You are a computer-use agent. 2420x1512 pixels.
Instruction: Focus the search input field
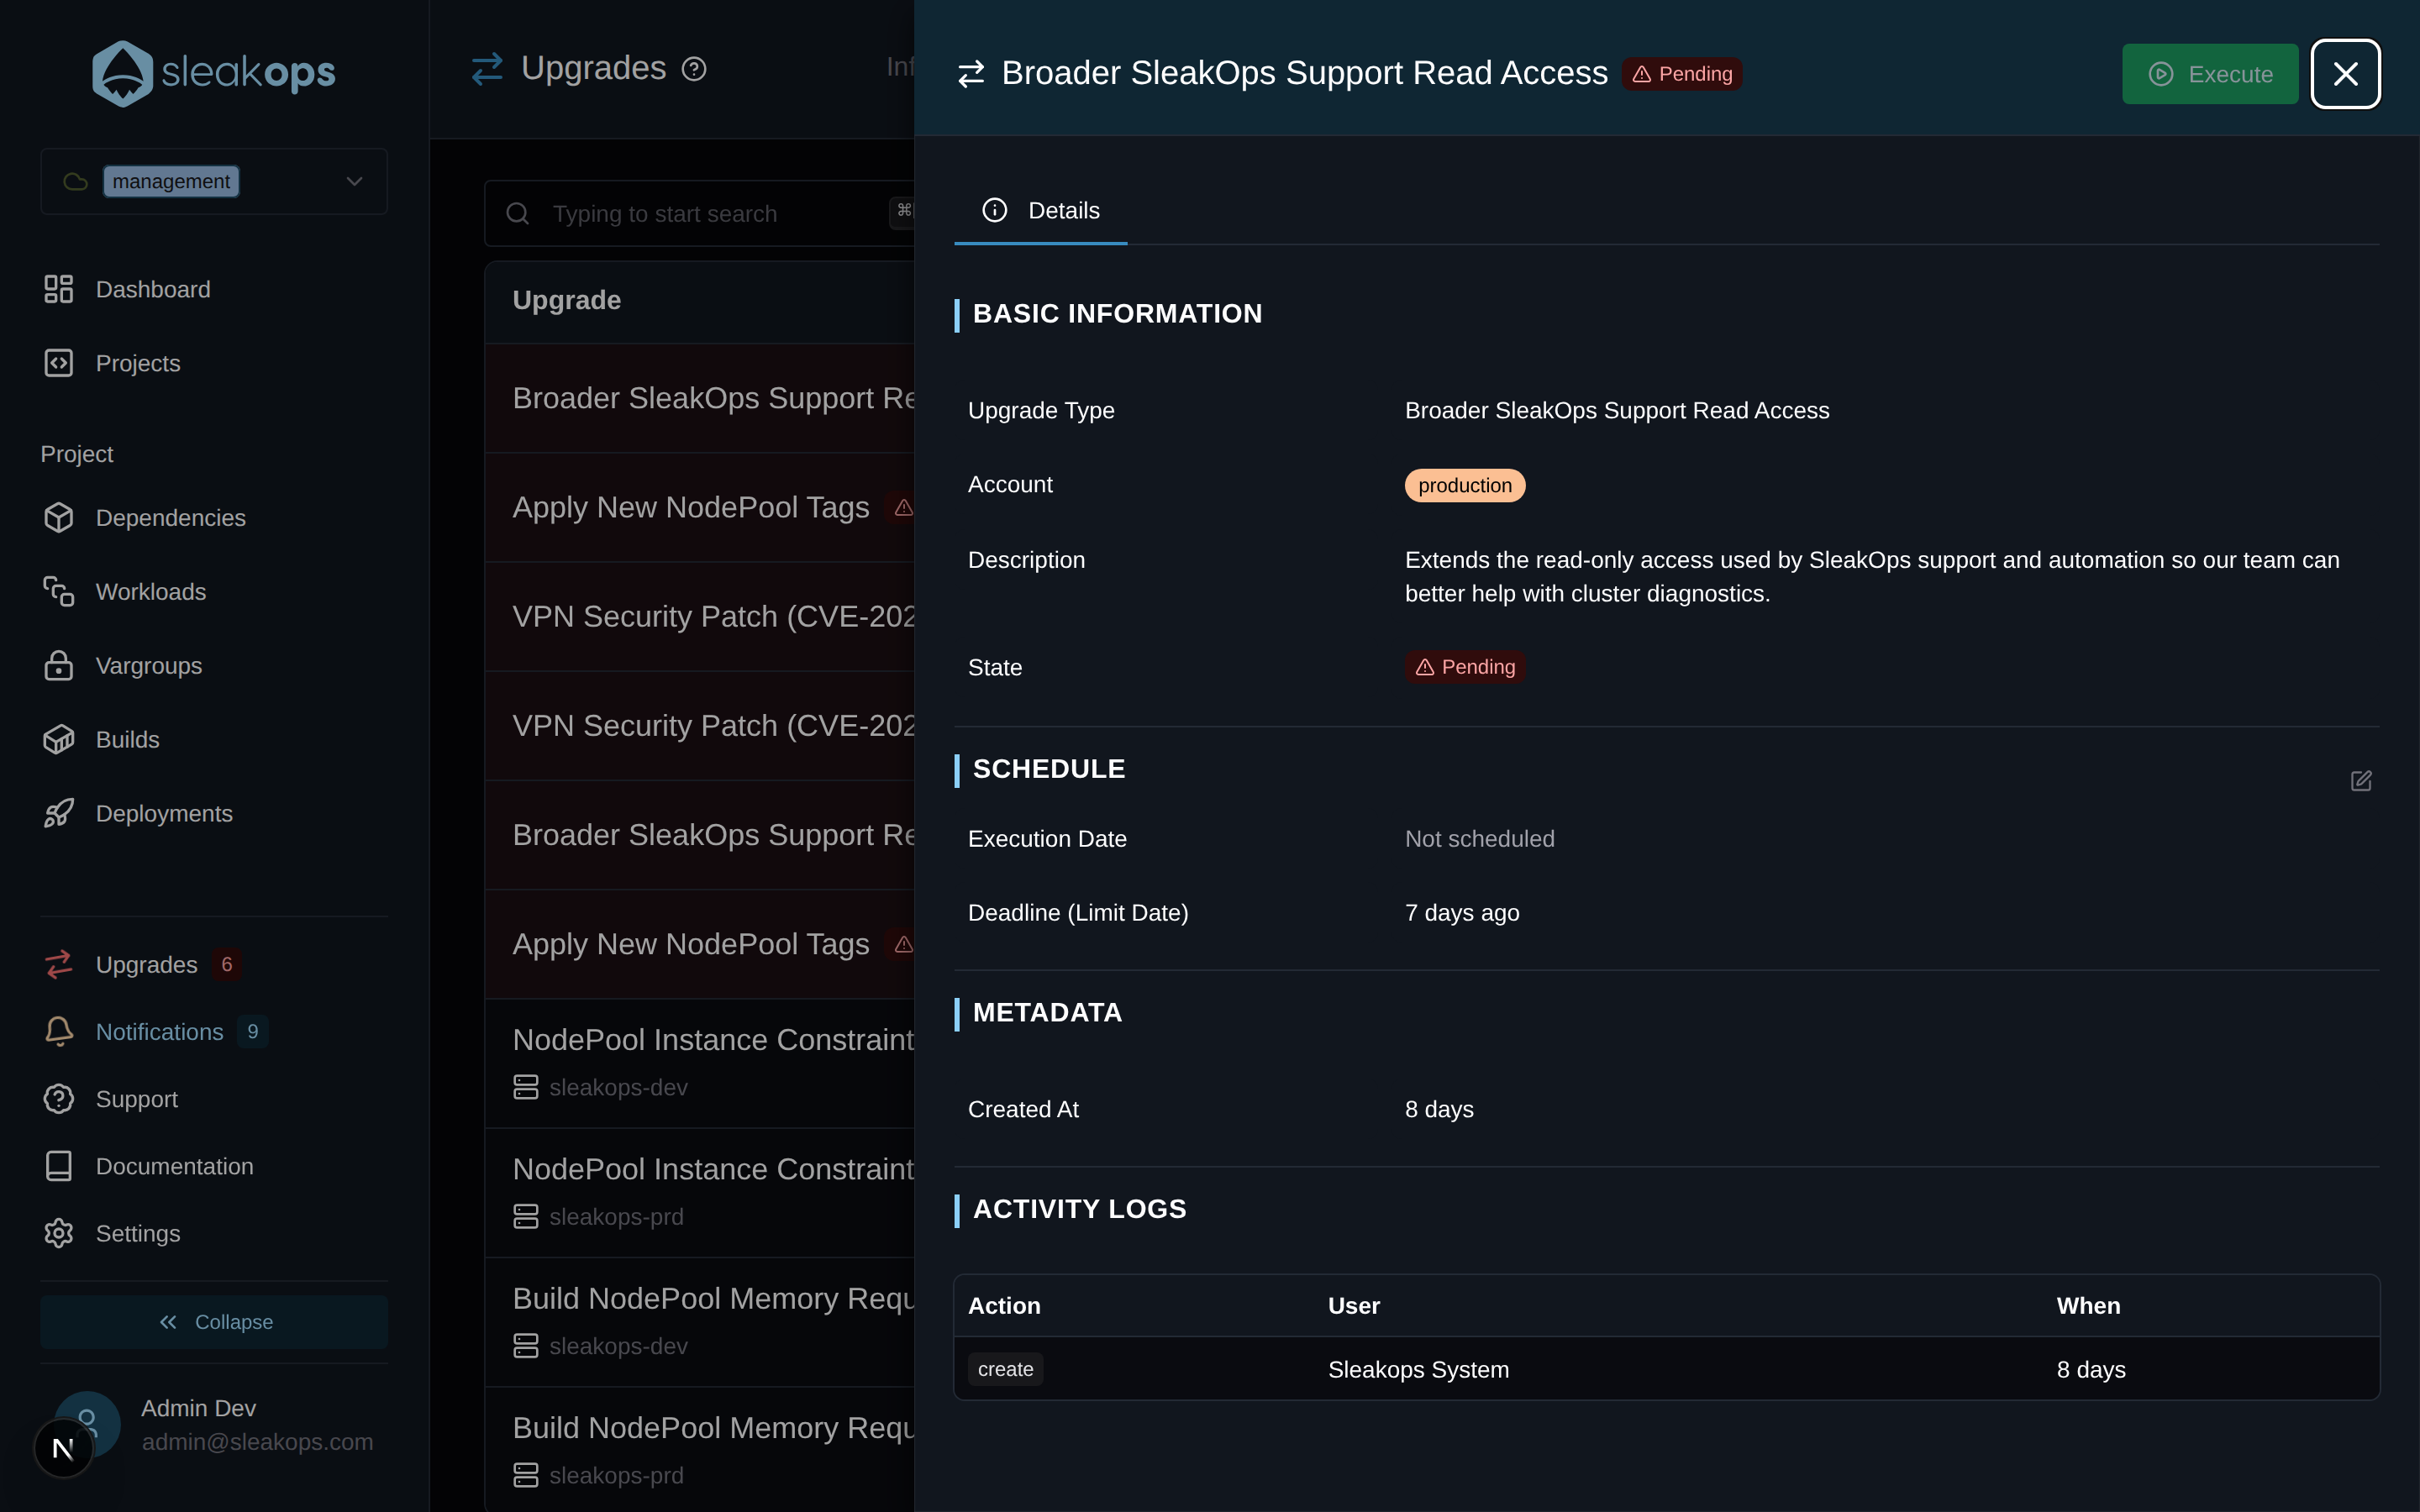pyautogui.click(x=700, y=214)
